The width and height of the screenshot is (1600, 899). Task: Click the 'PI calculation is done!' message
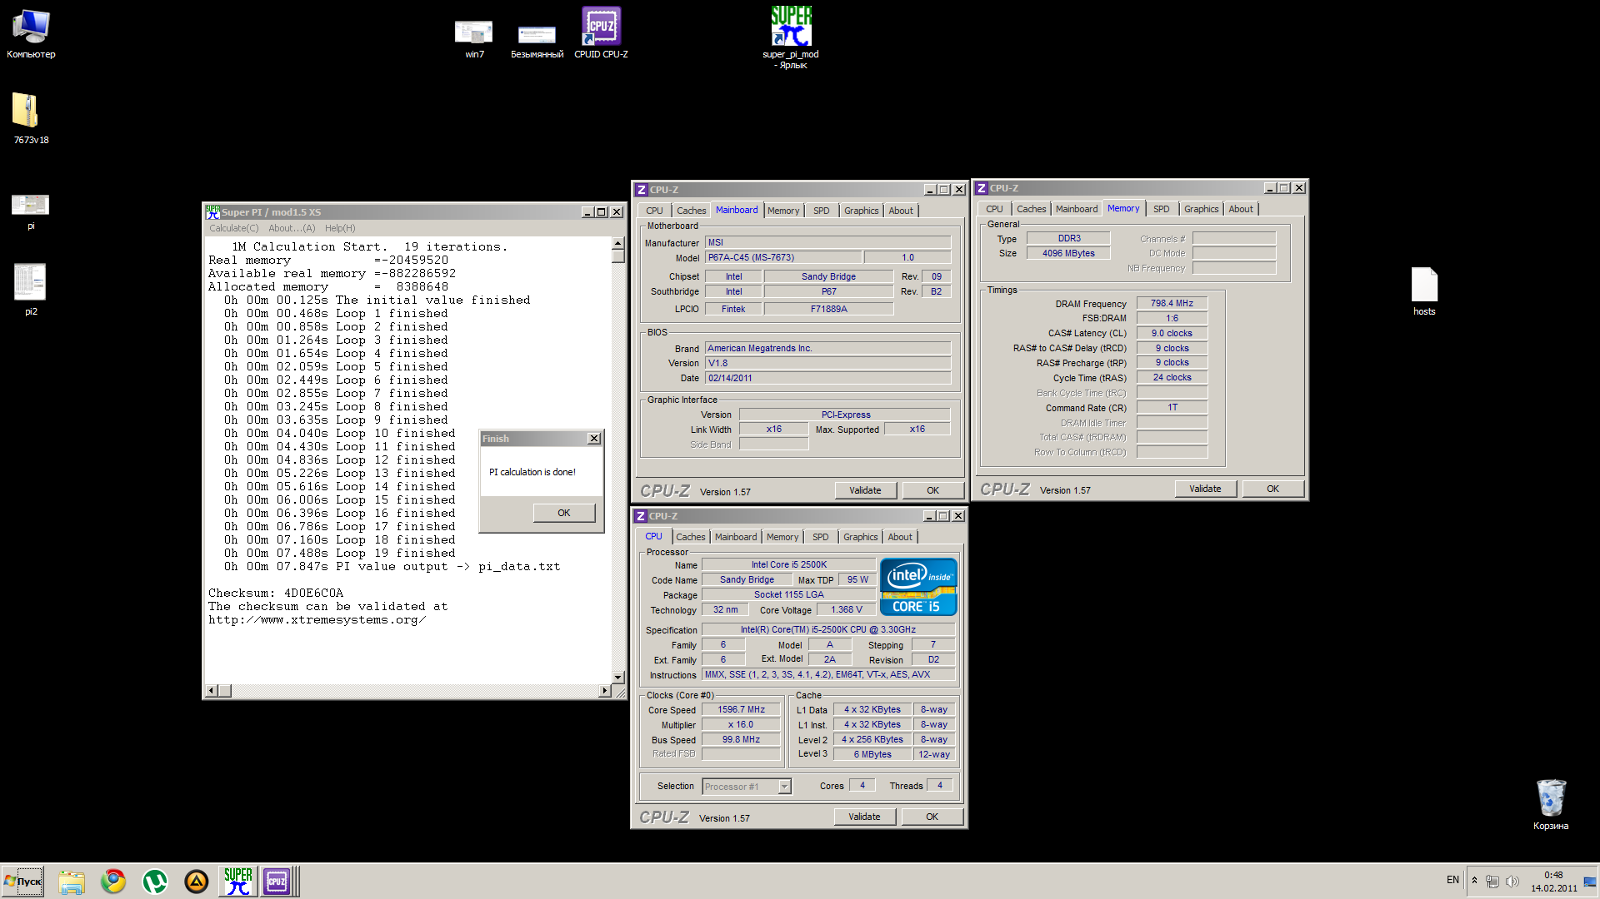point(532,472)
